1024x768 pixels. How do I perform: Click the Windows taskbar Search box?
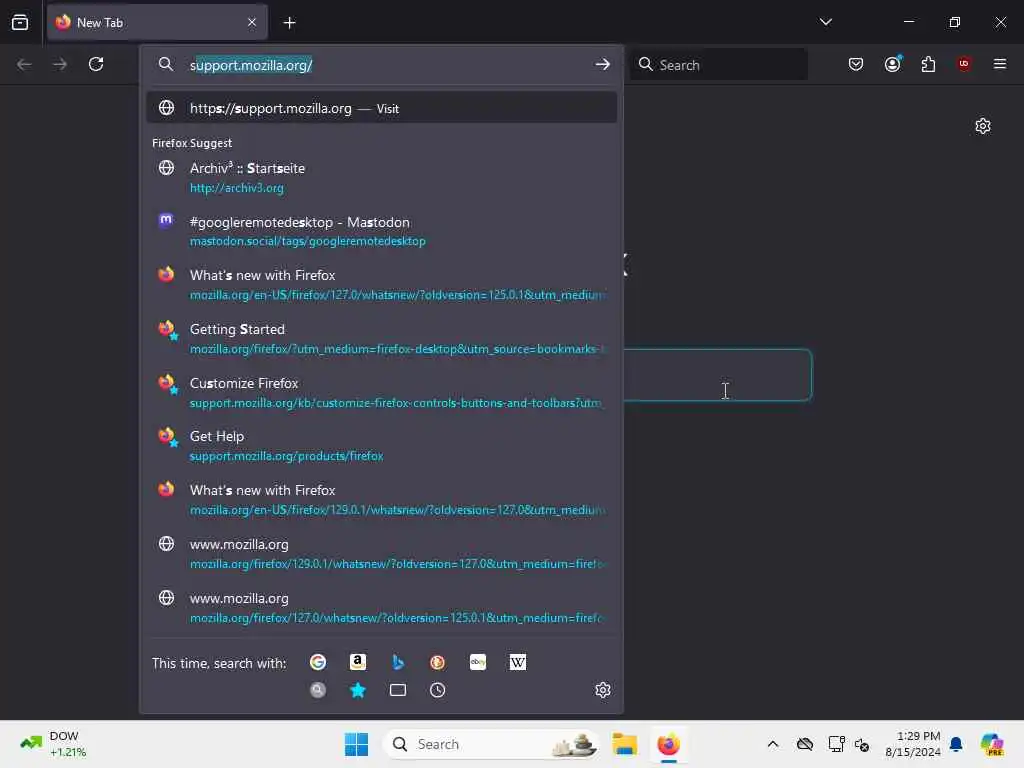[x=490, y=744]
